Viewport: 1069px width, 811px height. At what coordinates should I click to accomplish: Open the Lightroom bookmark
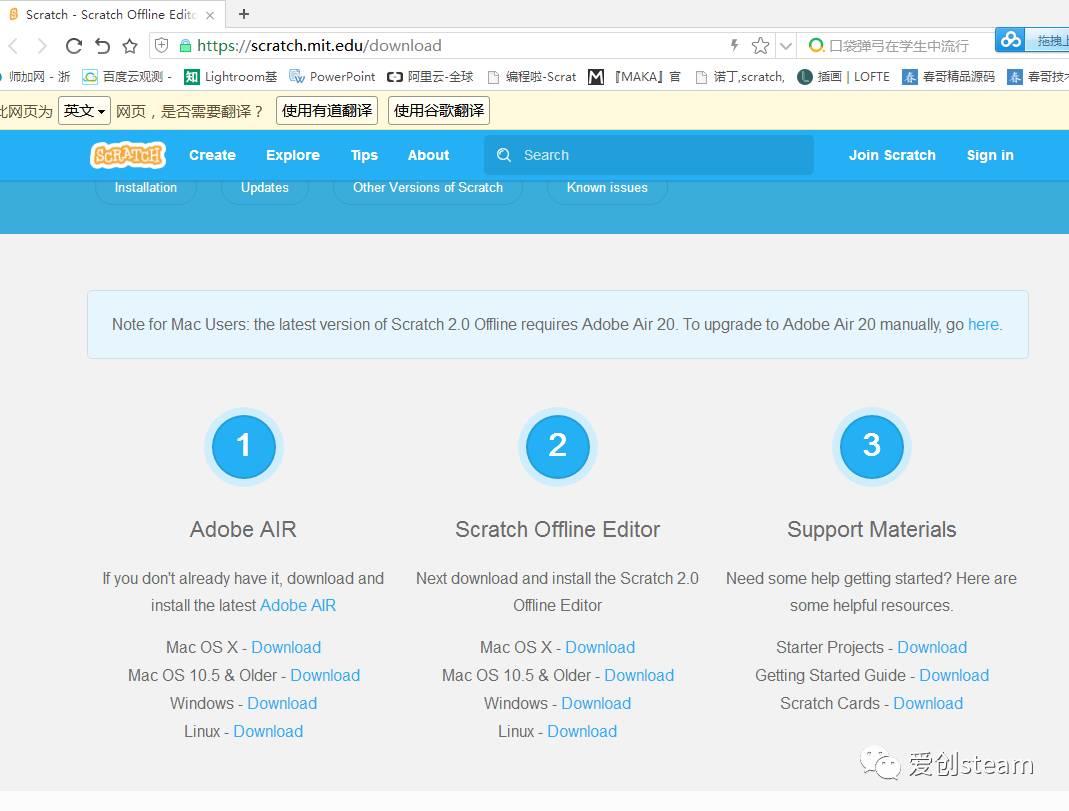pos(230,76)
